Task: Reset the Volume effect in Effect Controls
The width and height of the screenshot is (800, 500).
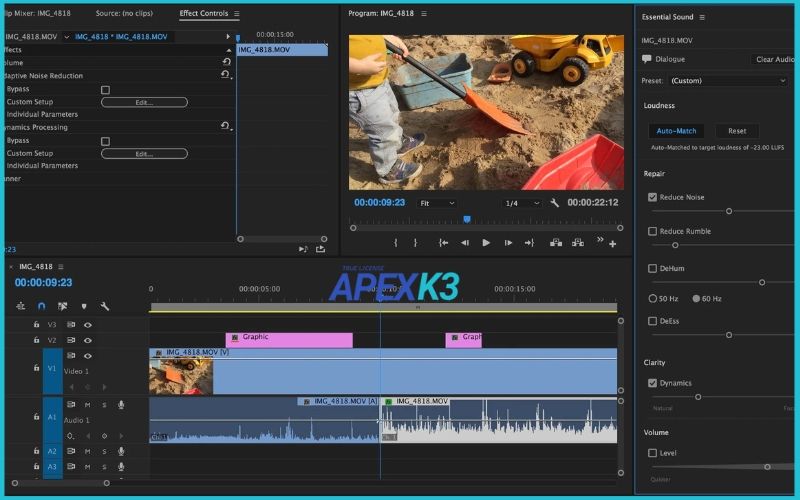Action: click(226, 62)
